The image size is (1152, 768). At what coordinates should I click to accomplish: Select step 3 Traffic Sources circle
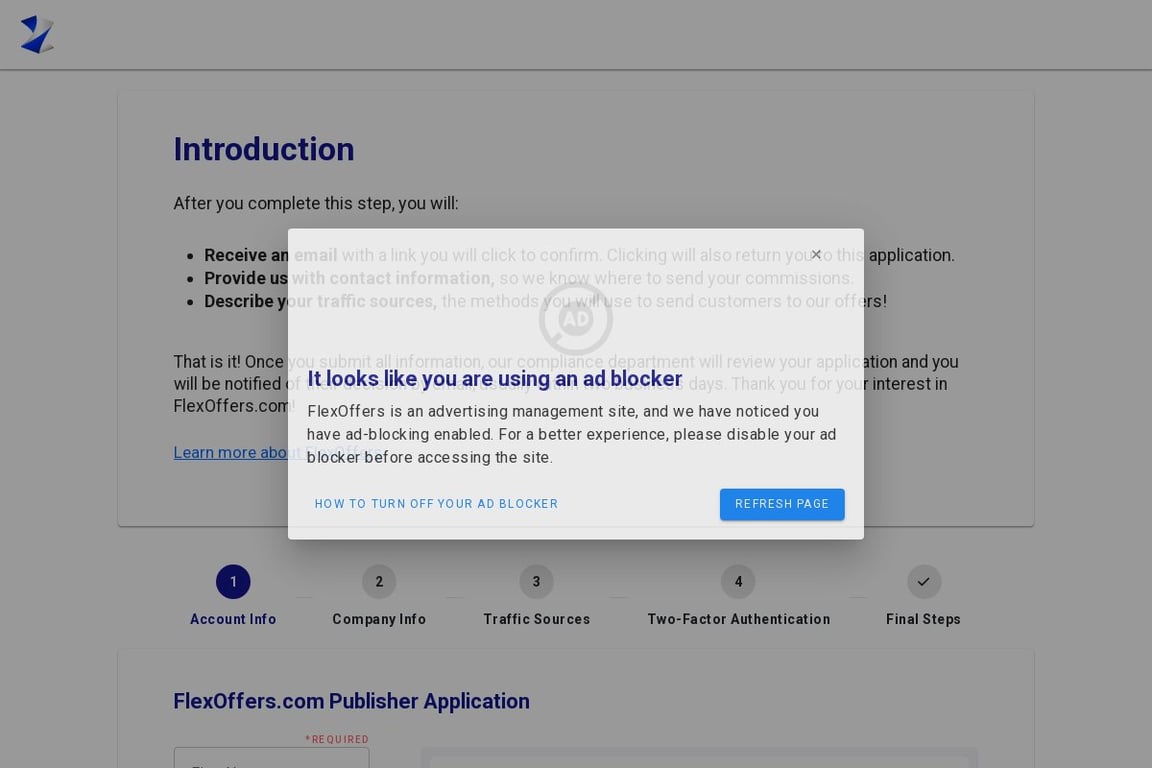point(536,582)
